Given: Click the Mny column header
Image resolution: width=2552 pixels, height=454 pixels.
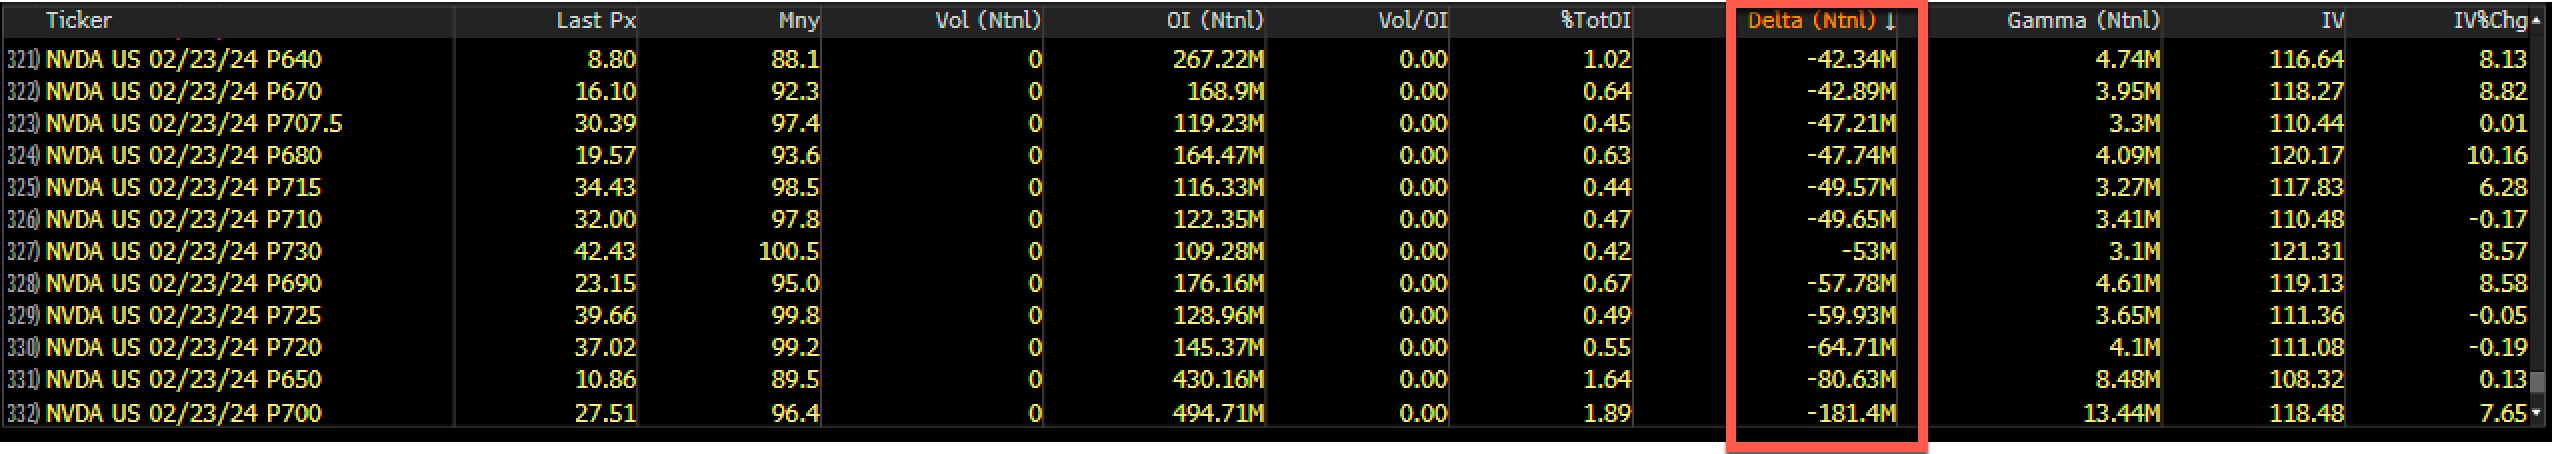Looking at the screenshot, I should tap(798, 20).
